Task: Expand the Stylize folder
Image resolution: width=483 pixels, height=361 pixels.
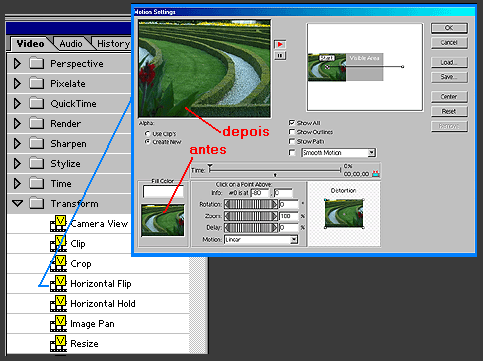Action: pyautogui.click(x=17, y=164)
